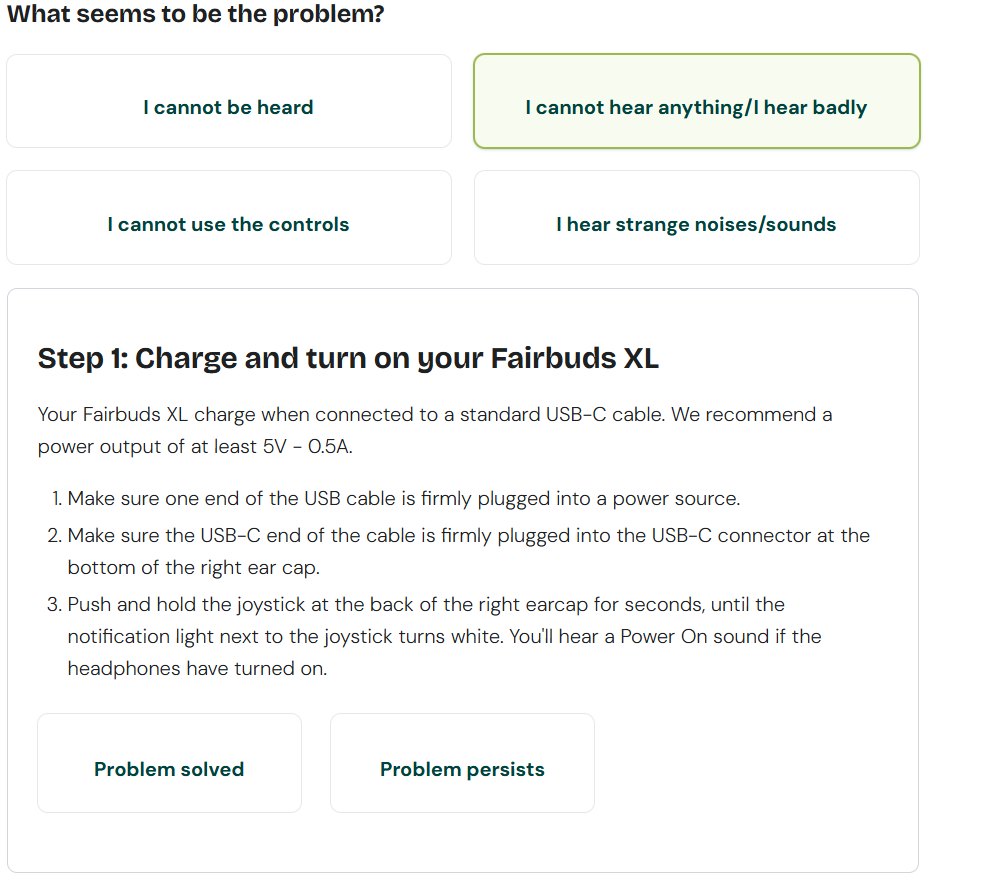Click the "Problem persists" button
1002x876 pixels.
(462, 770)
